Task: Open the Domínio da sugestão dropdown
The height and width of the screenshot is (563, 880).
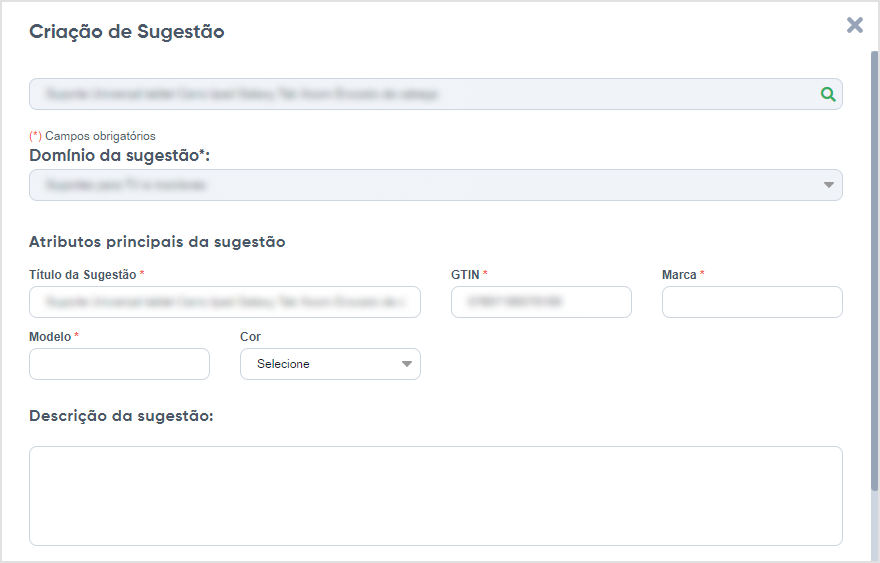Action: point(436,185)
